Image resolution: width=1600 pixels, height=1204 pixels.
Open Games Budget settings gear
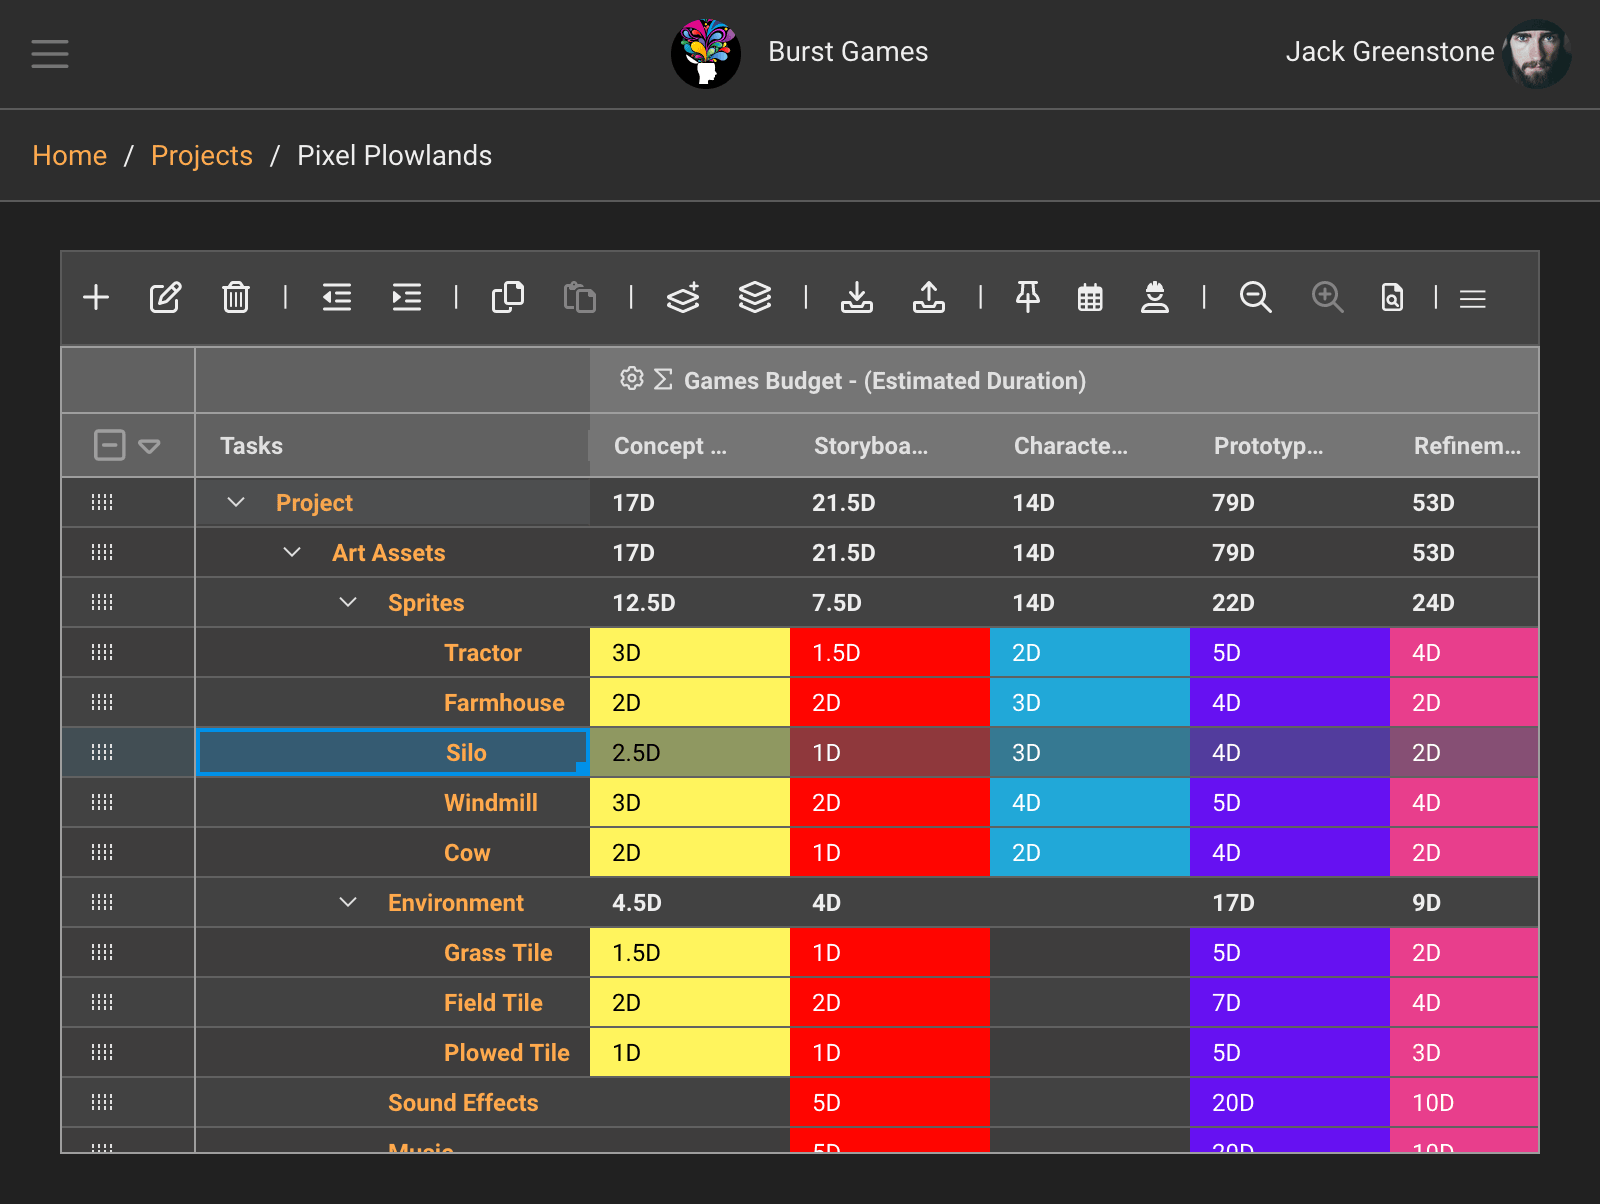point(632,379)
